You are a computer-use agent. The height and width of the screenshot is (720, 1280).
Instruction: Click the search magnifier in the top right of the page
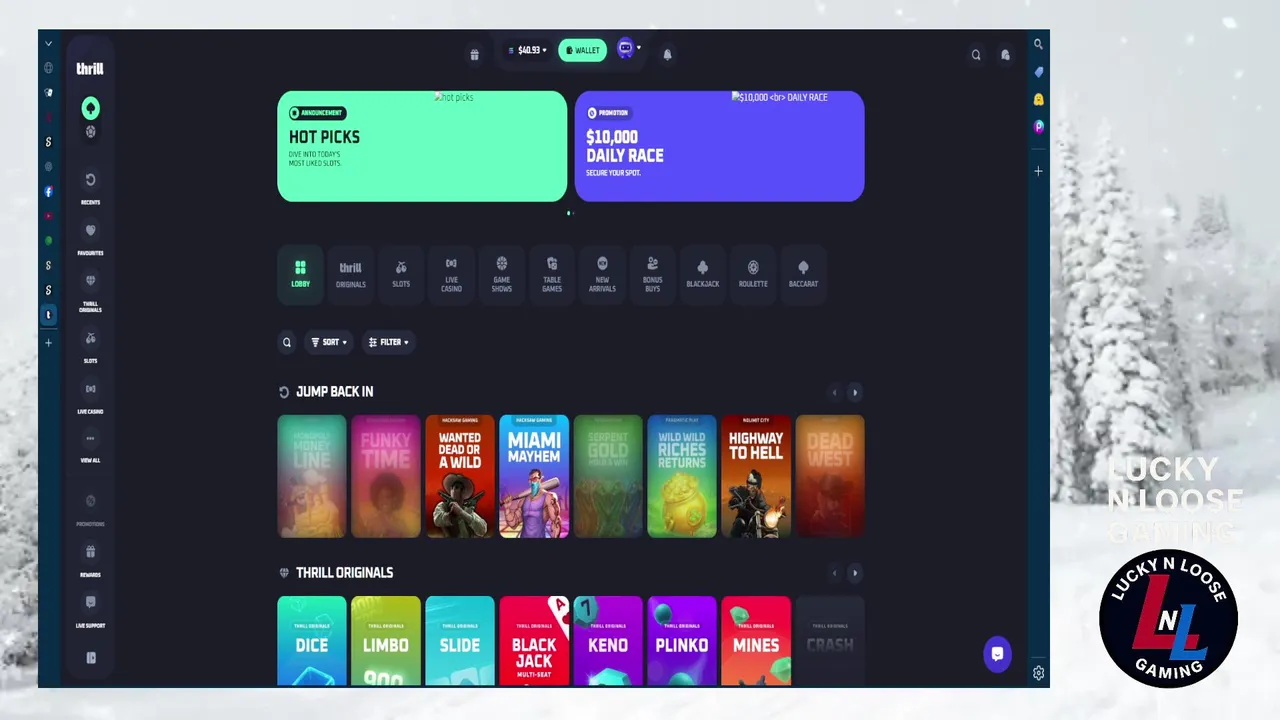point(976,55)
